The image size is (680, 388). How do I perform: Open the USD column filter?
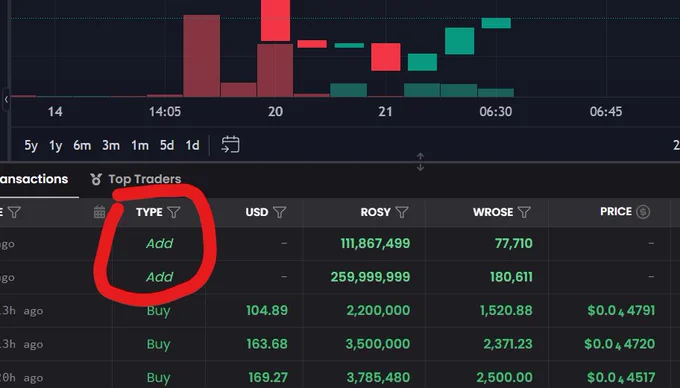pyautogui.click(x=280, y=212)
